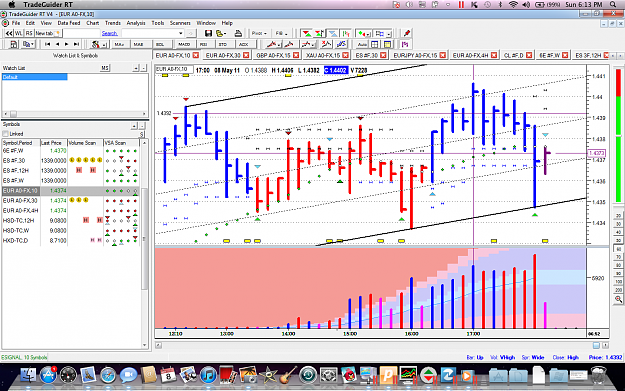Viewport: 625px width, 391px height.
Task: Click the VSA Scan column header
Action: tap(121, 143)
